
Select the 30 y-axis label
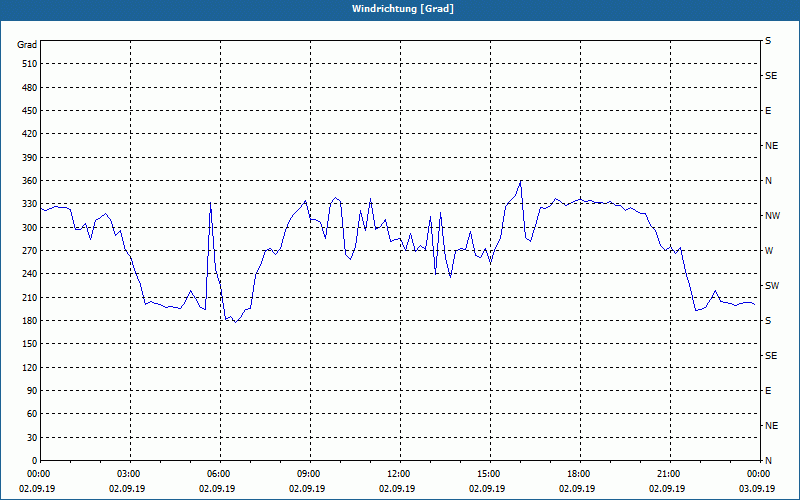pos(32,437)
